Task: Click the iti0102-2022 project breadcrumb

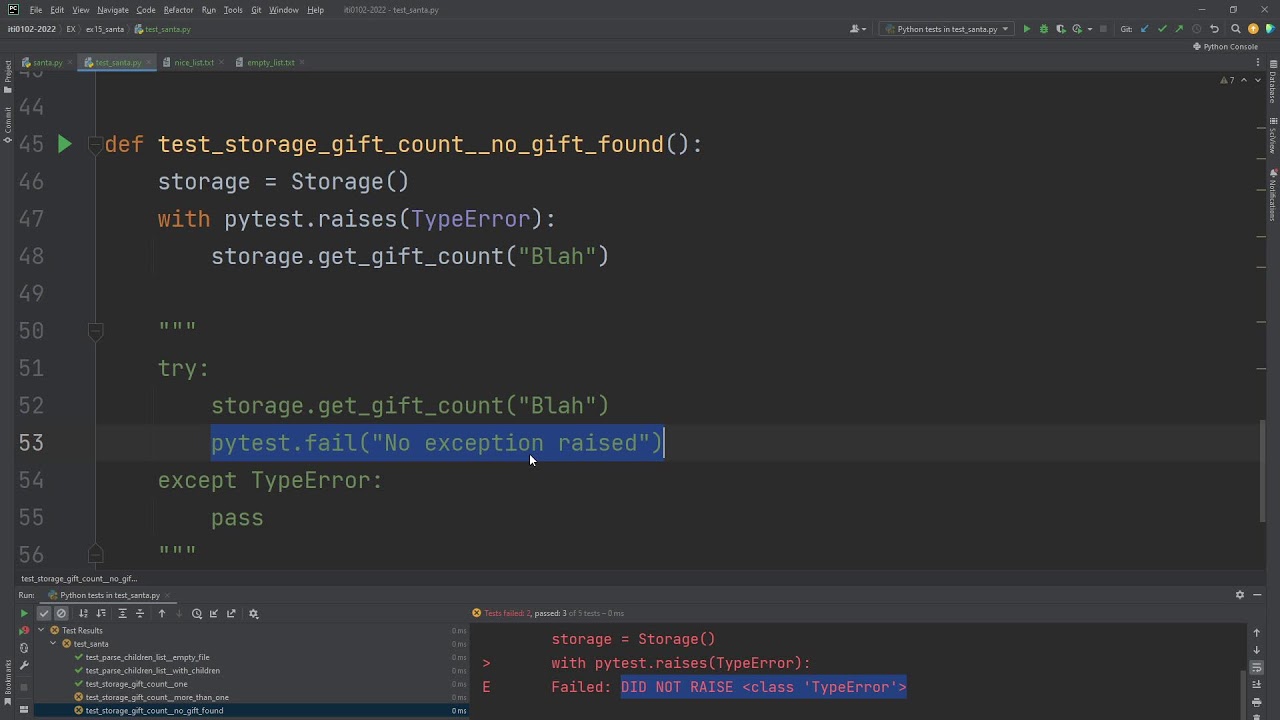Action: [x=32, y=29]
